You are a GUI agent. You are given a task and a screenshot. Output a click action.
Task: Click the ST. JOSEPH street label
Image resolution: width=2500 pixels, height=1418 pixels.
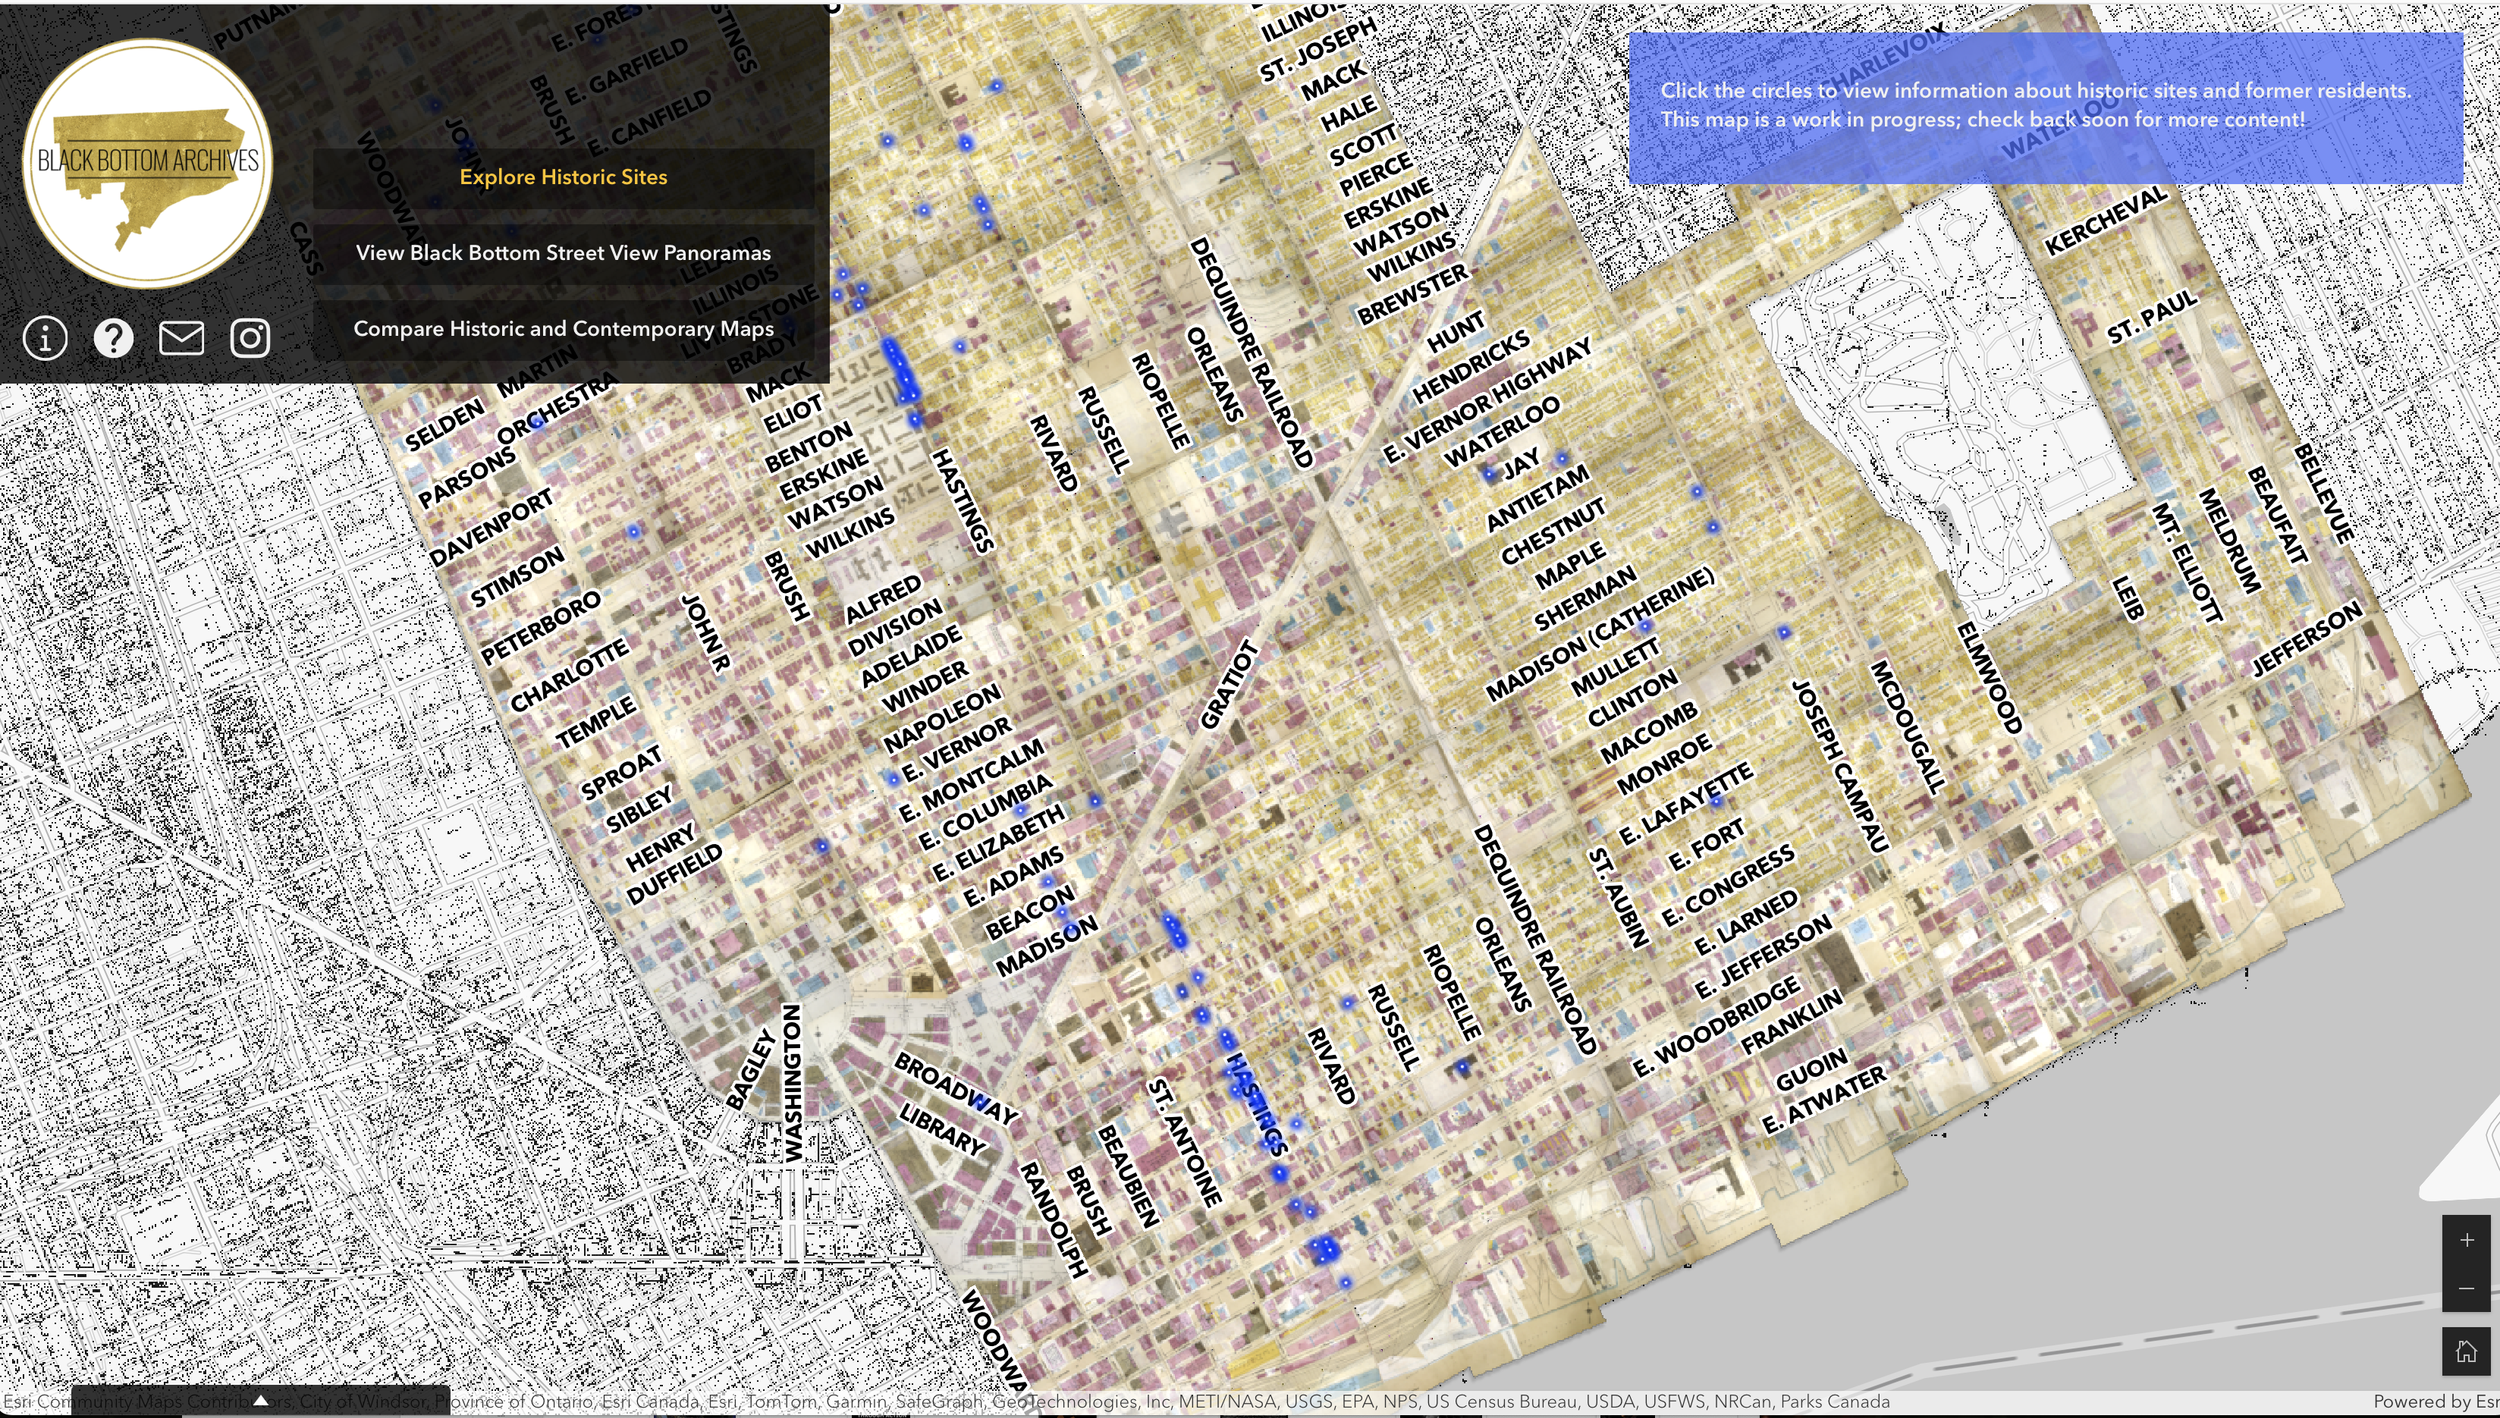pos(1318,50)
